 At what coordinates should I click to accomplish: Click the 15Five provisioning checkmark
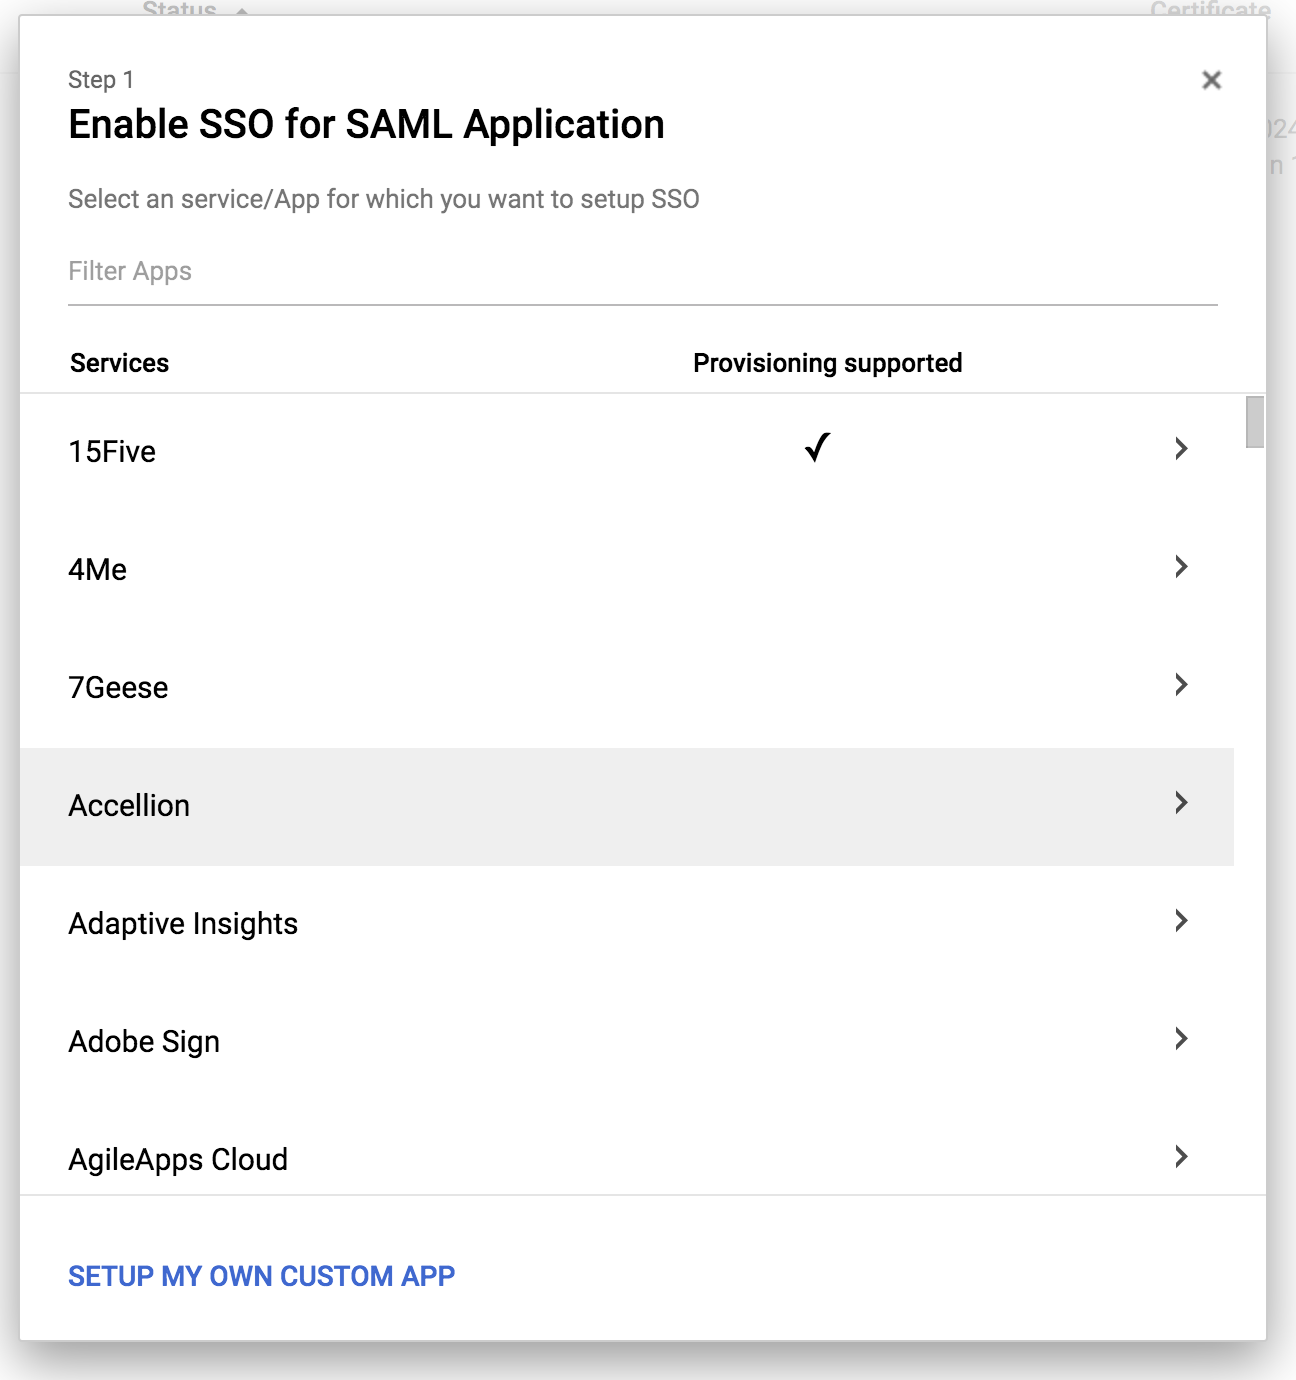(817, 447)
